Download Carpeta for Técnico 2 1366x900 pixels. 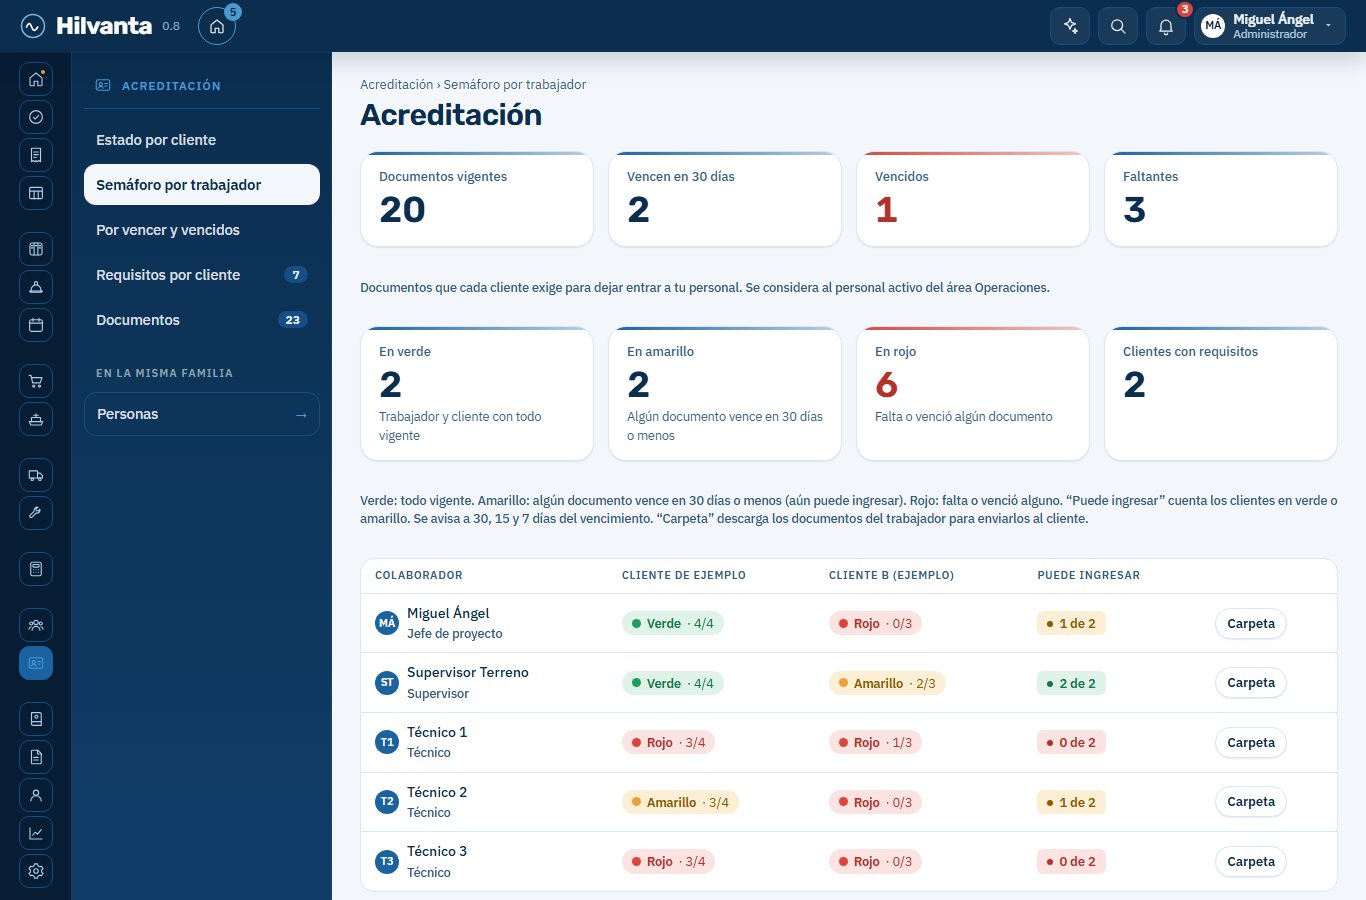click(x=1250, y=802)
